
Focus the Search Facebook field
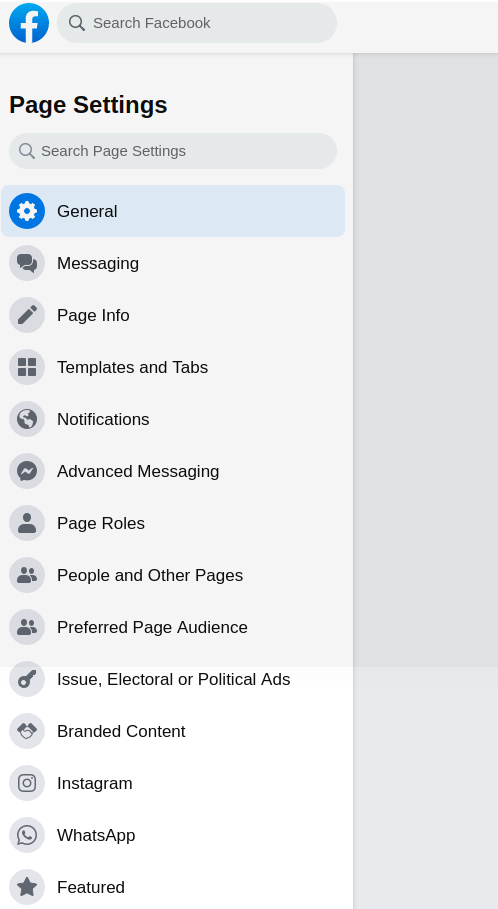tap(197, 23)
